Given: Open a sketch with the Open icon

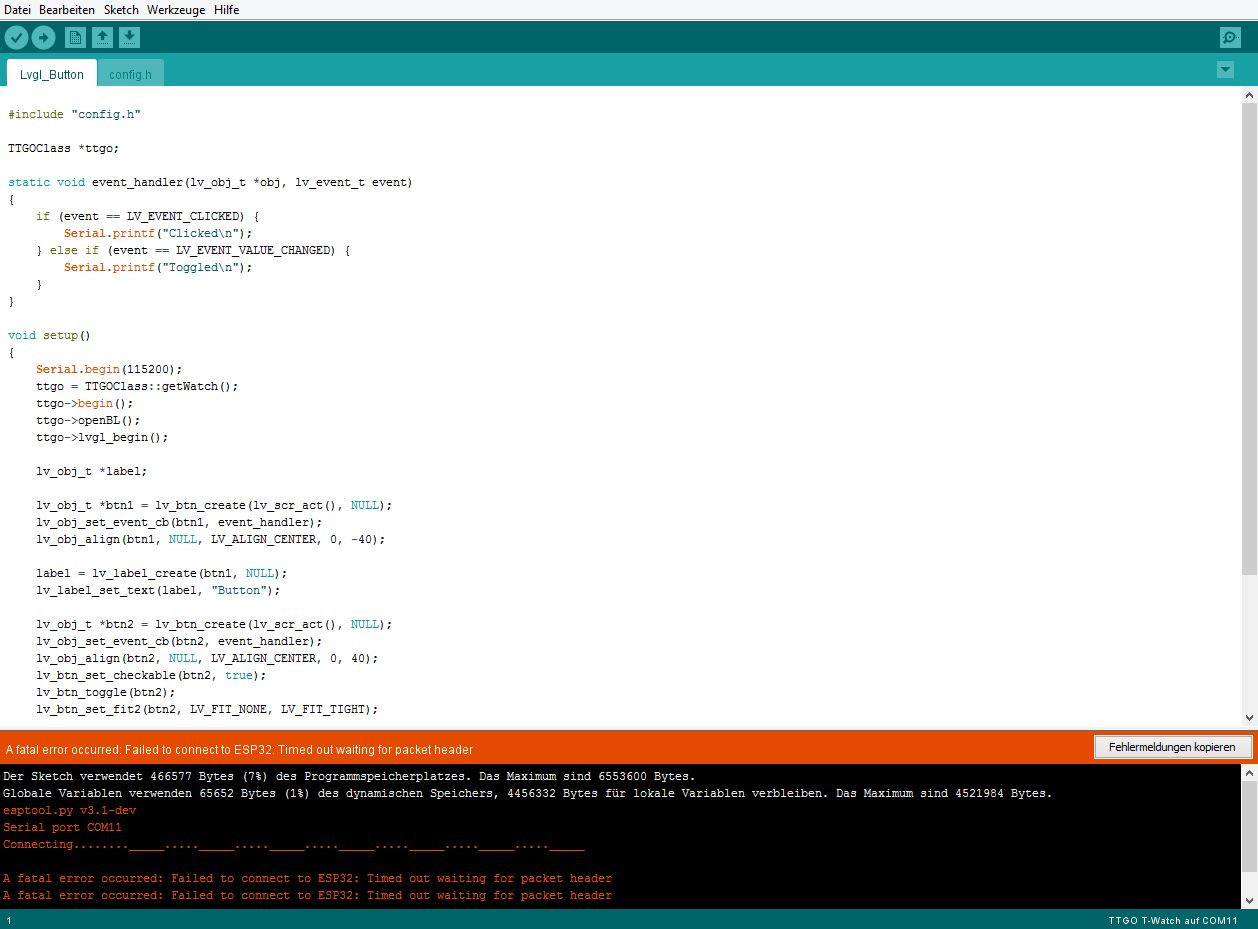Looking at the screenshot, I should (x=102, y=38).
